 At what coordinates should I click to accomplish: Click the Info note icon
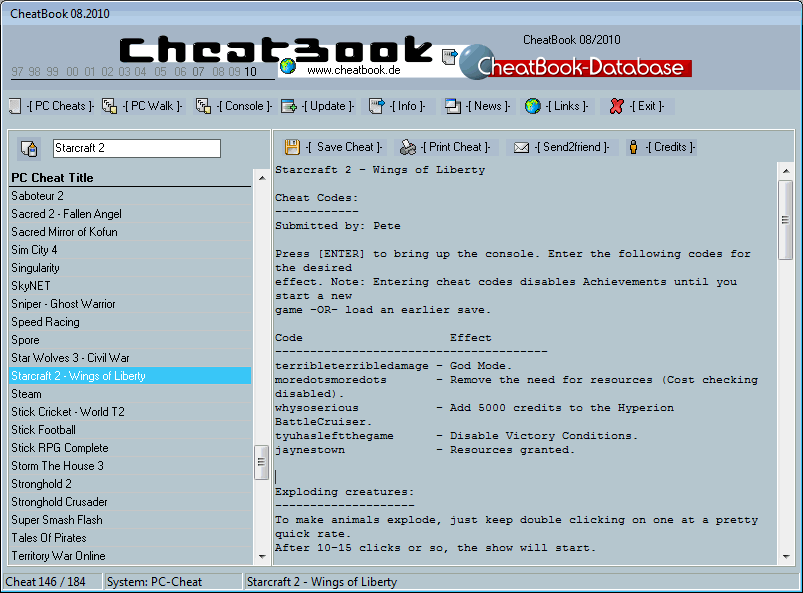tap(376, 106)
